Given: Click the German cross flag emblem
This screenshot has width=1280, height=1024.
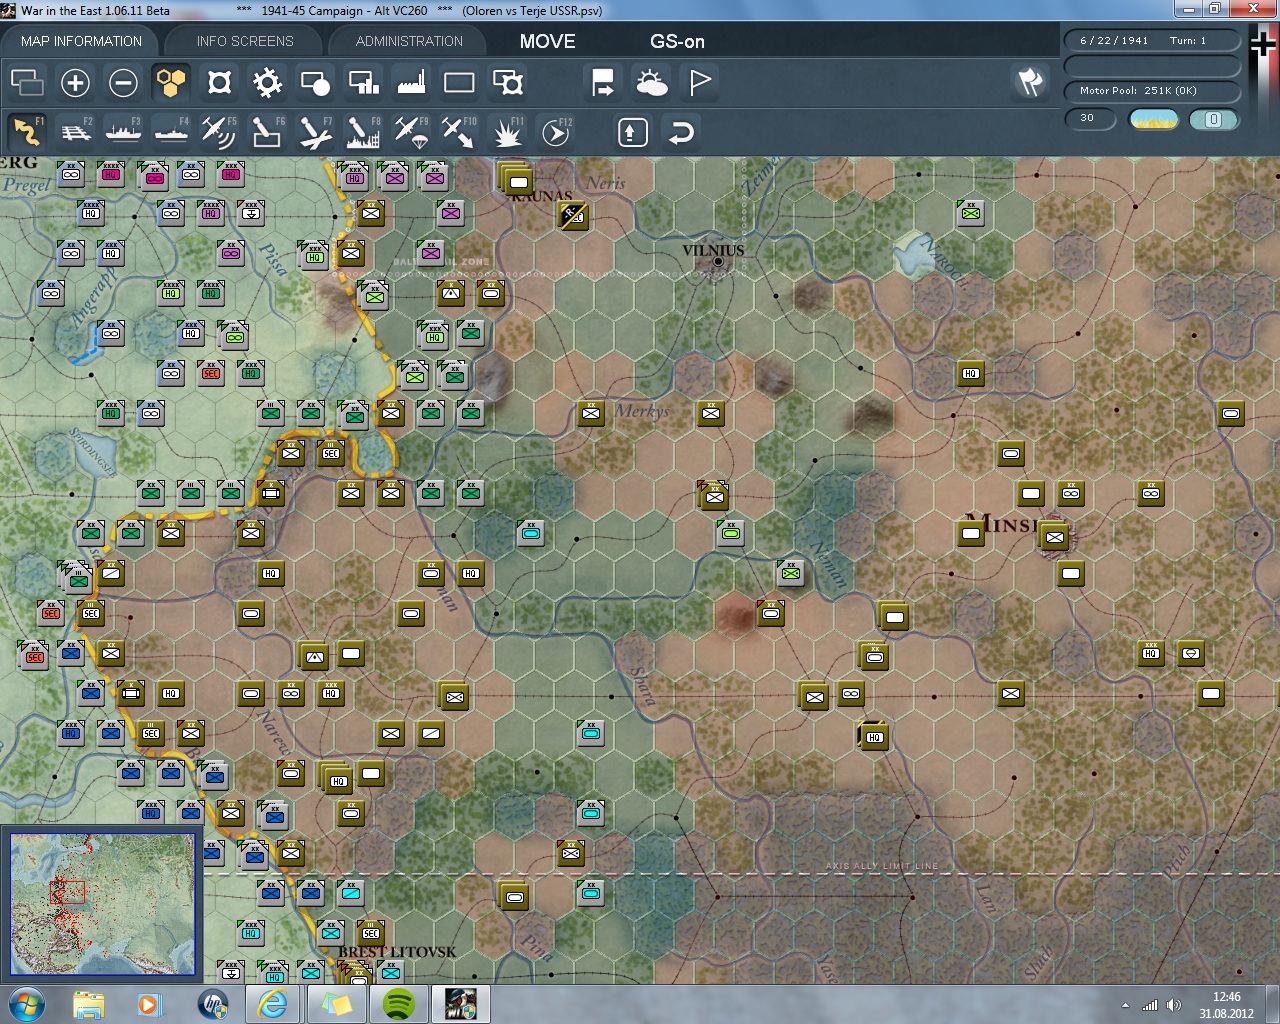Looking at the screenshot, I should tap(1263, 45).
